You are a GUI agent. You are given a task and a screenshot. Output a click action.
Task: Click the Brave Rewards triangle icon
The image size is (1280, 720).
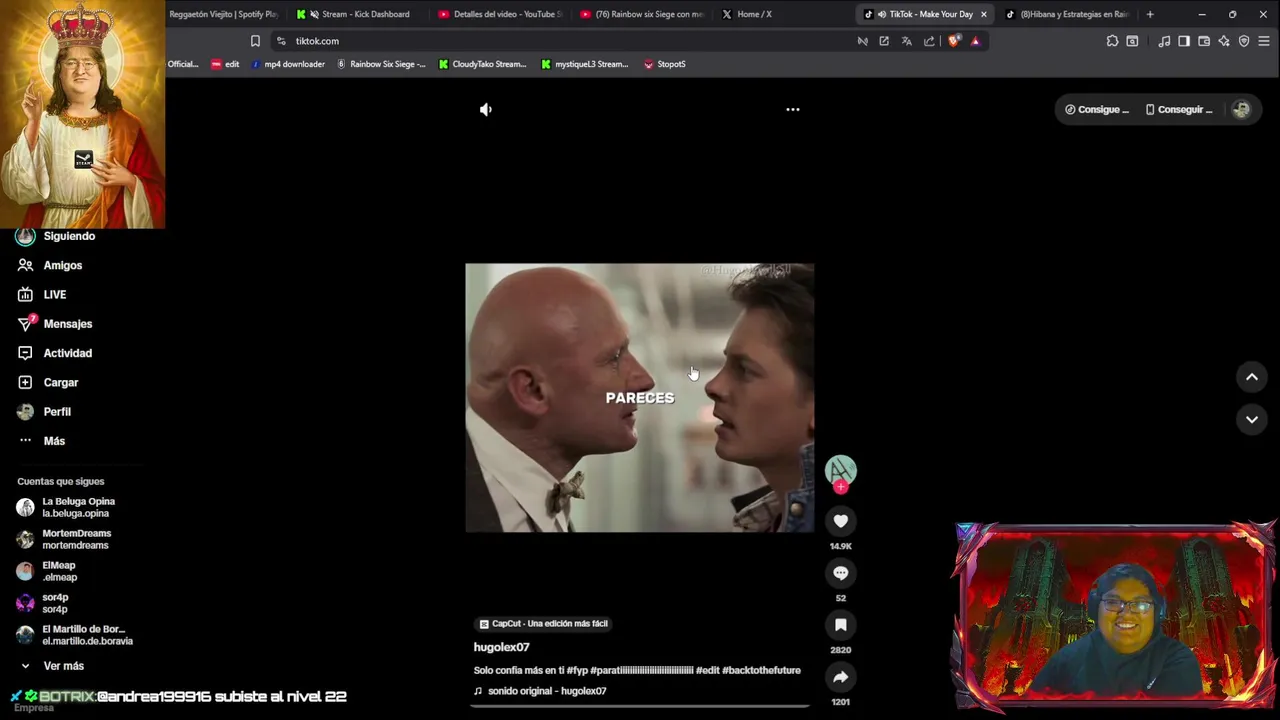coord(975,41)
